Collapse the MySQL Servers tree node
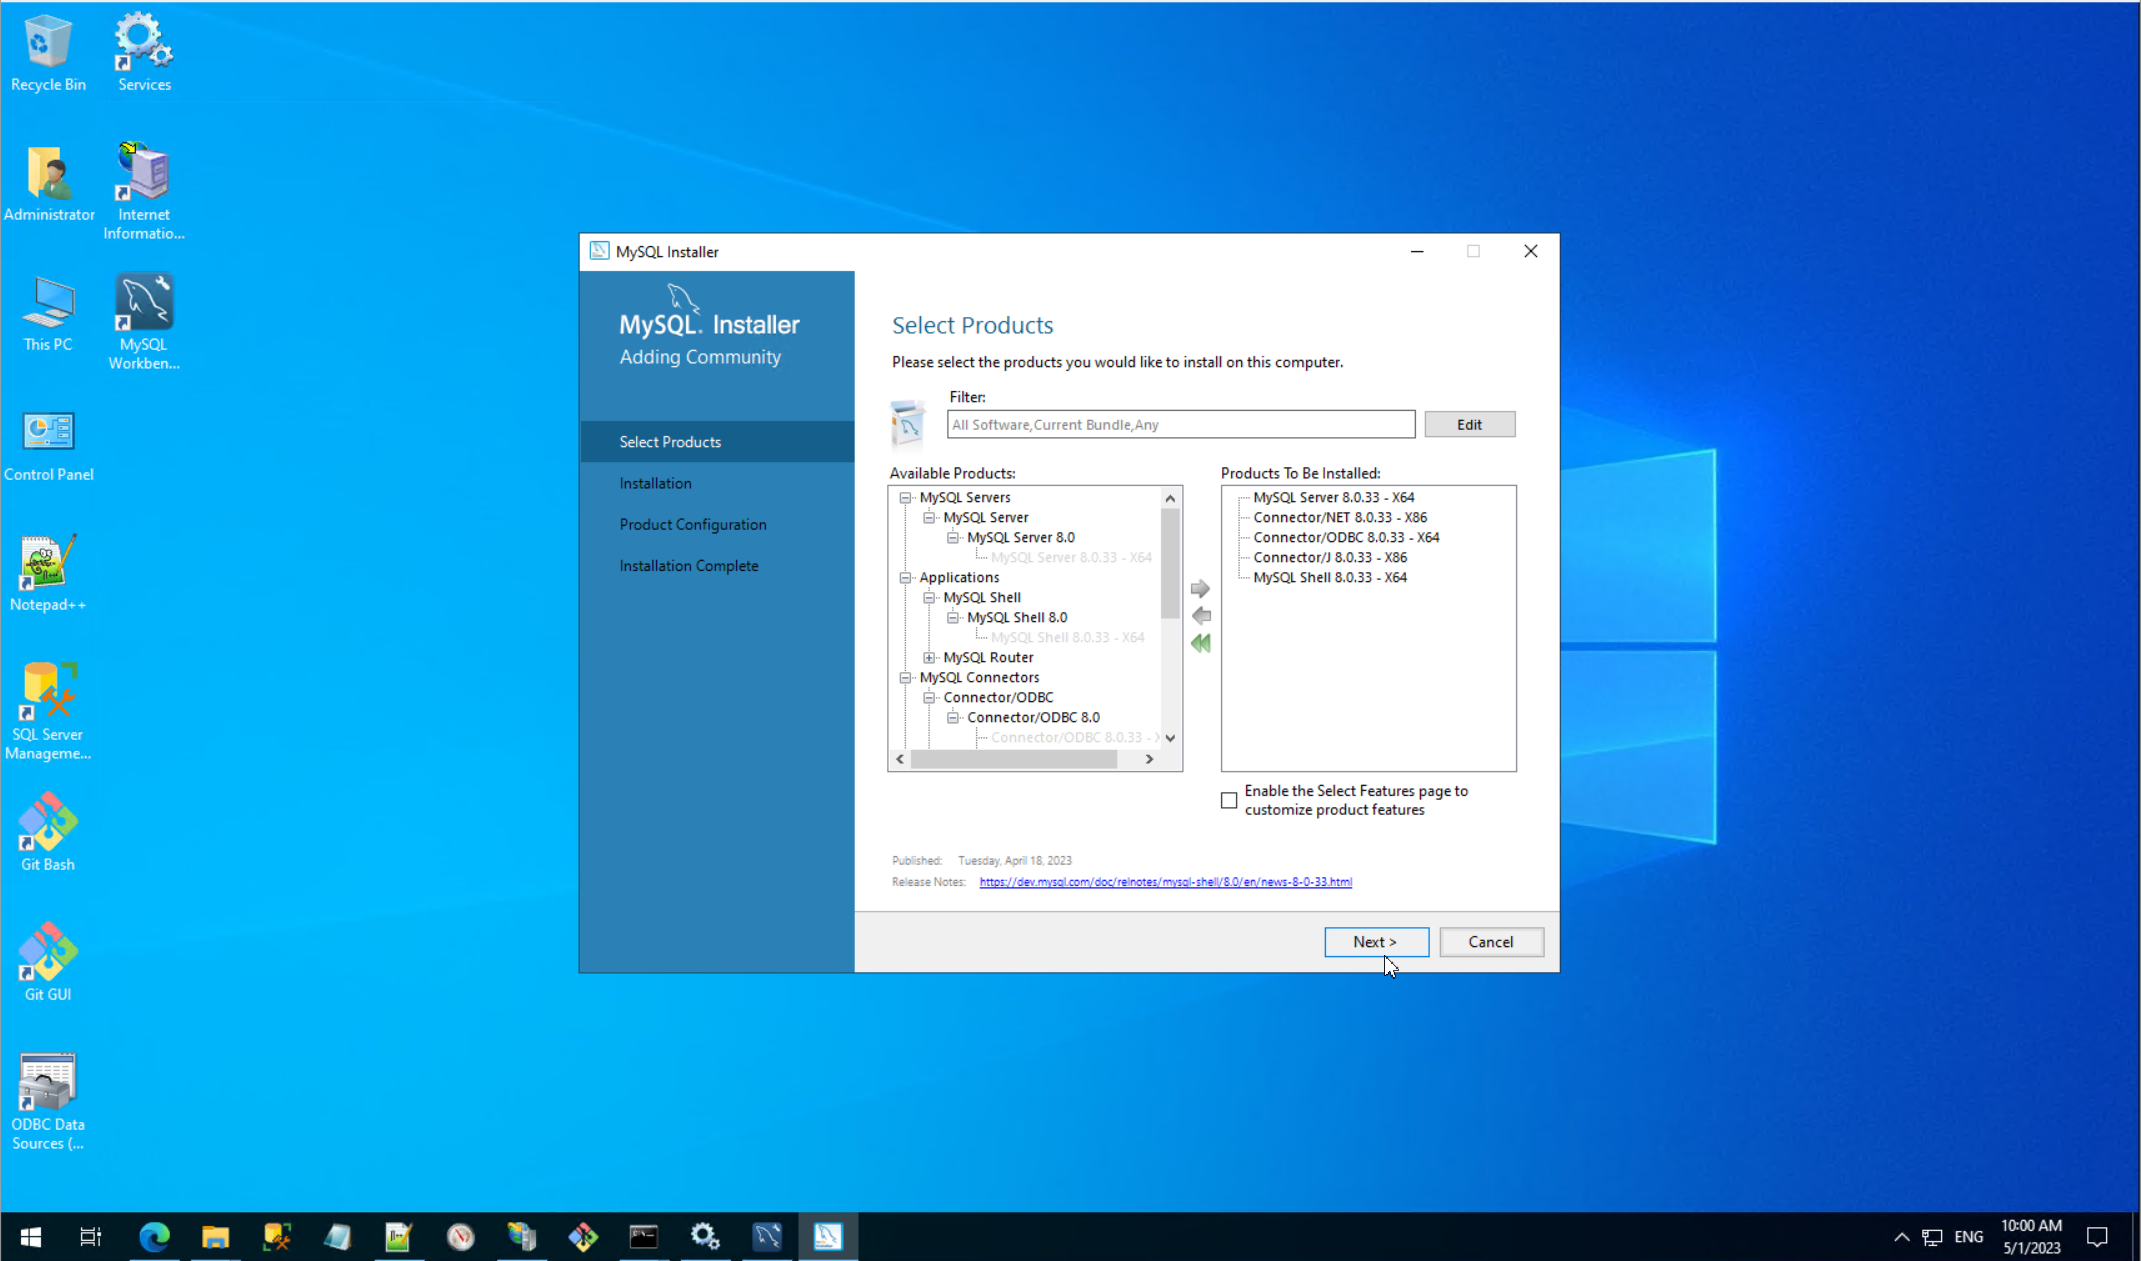 [x=905, y=497]
